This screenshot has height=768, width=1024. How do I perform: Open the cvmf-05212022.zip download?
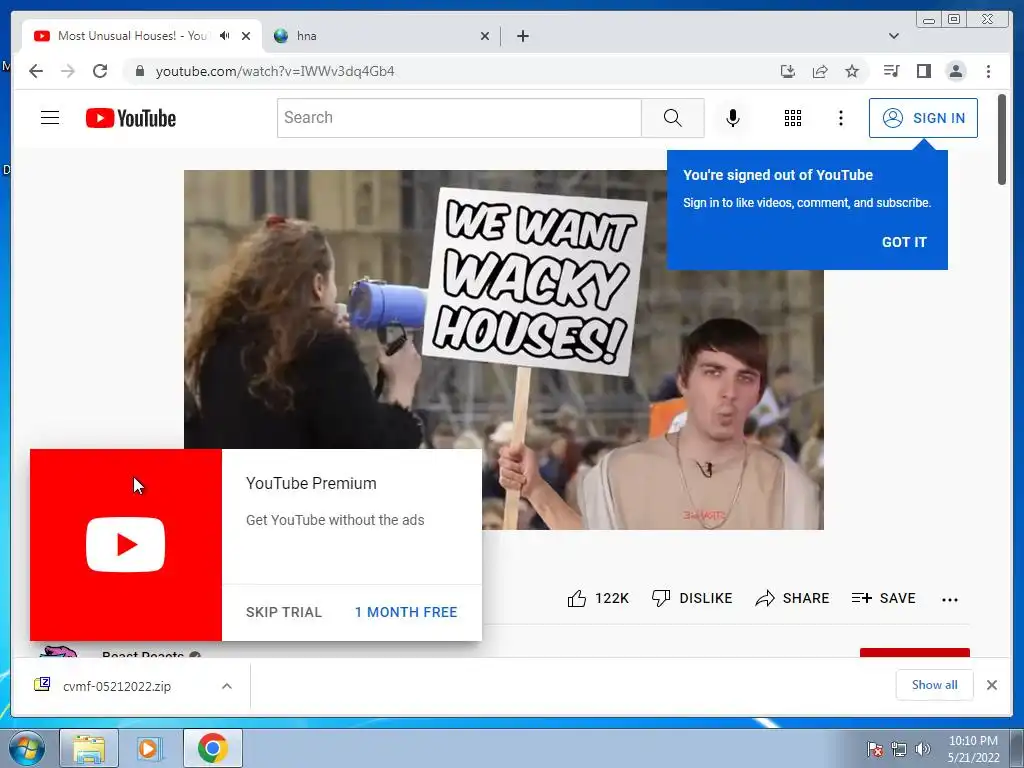click(116, 686)
